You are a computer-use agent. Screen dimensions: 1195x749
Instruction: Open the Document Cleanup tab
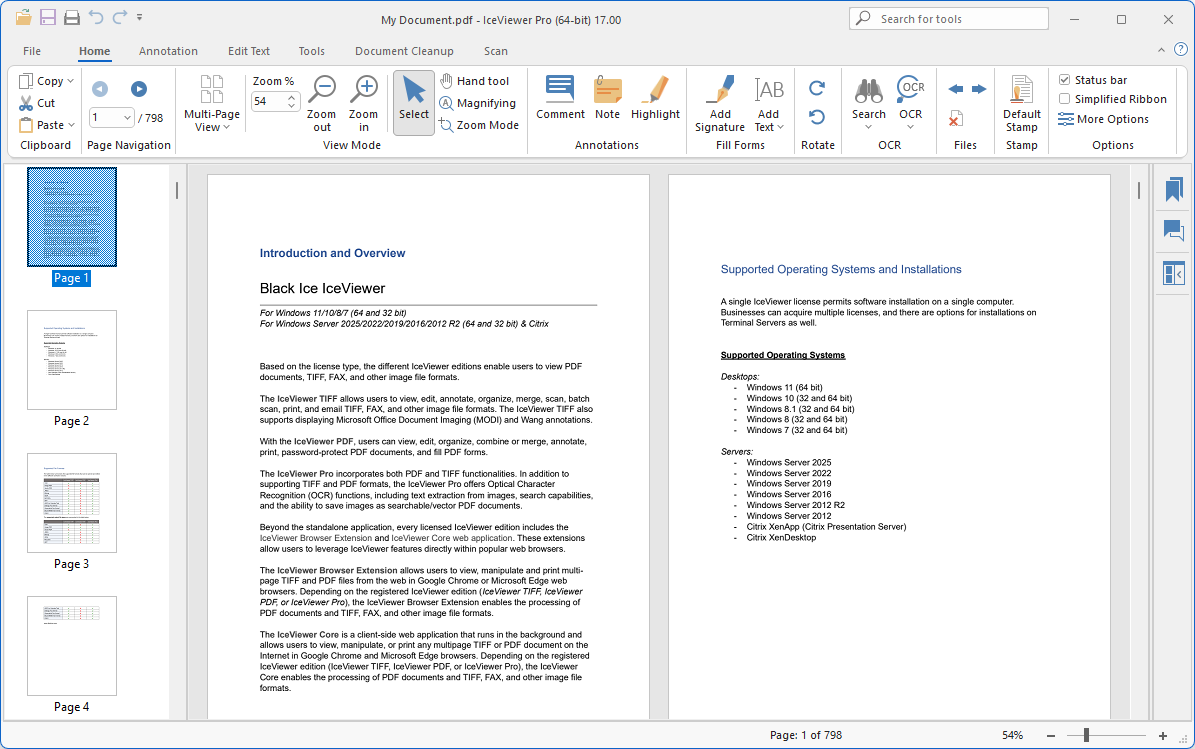403,51
